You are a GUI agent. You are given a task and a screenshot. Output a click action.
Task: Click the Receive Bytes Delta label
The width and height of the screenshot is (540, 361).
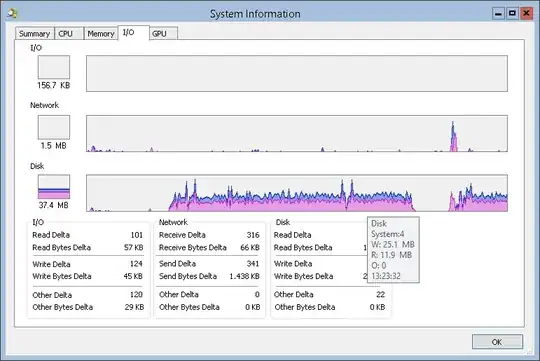(x=193, y=247)
